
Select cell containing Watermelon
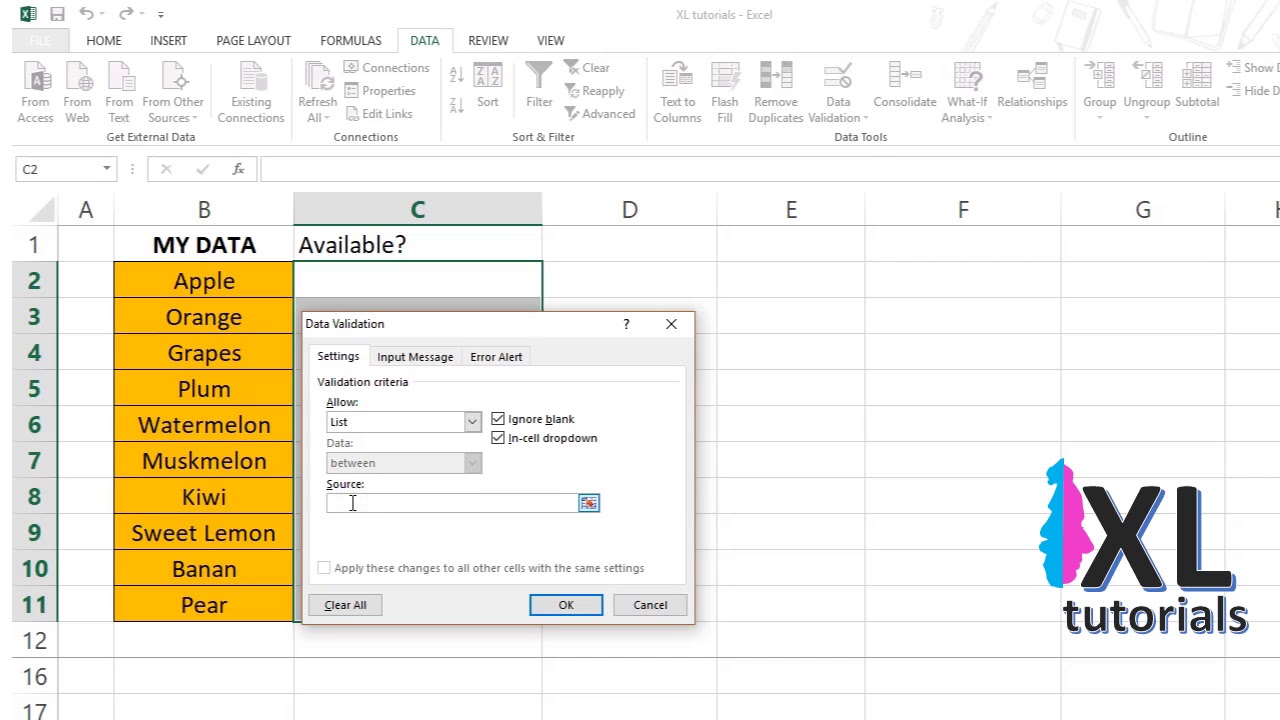click(204, 425)
